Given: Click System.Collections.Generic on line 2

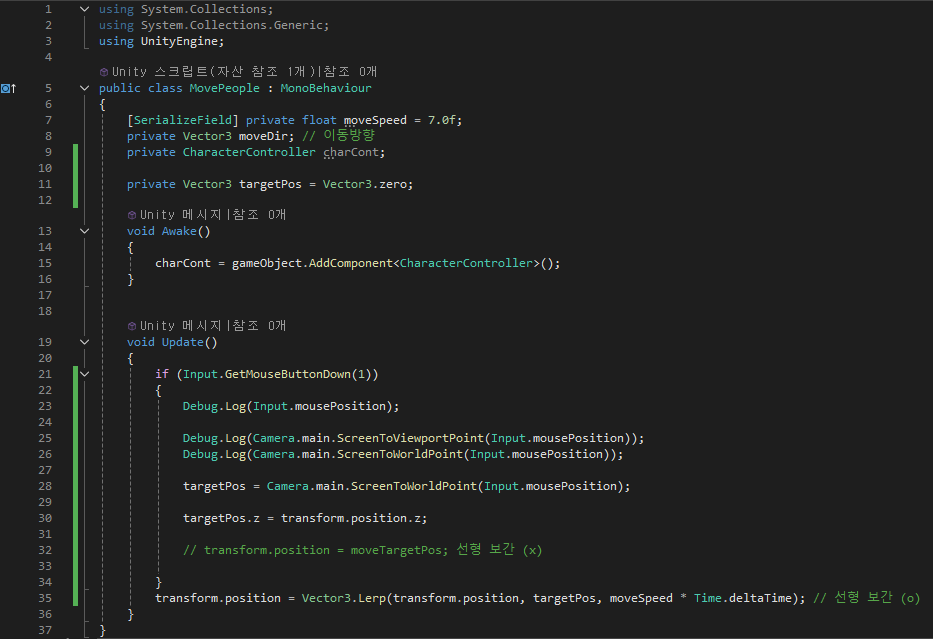Looking at the screenshot, I should click(x=231, y=25).
